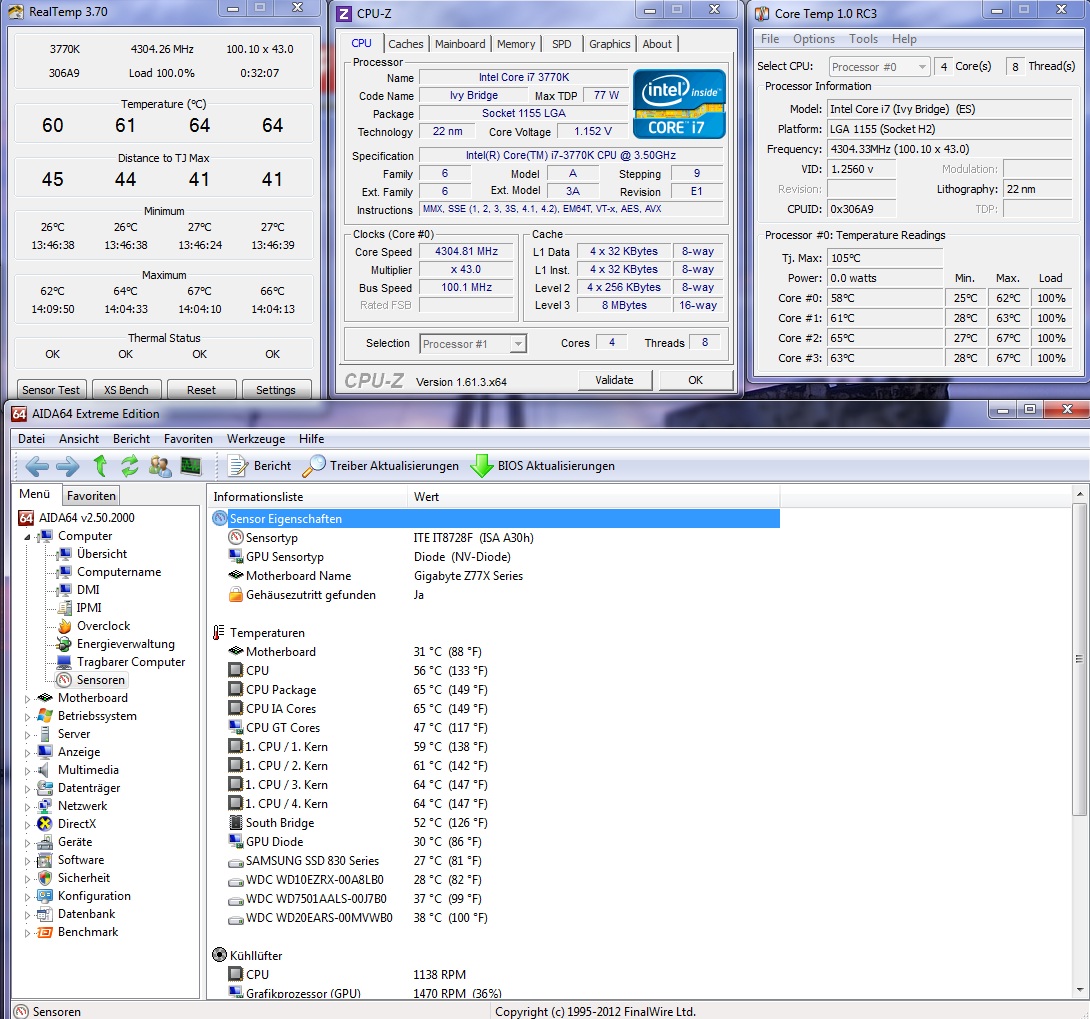
Task: Select the Sensor Eigenschaften row
Action: [495, 519]
